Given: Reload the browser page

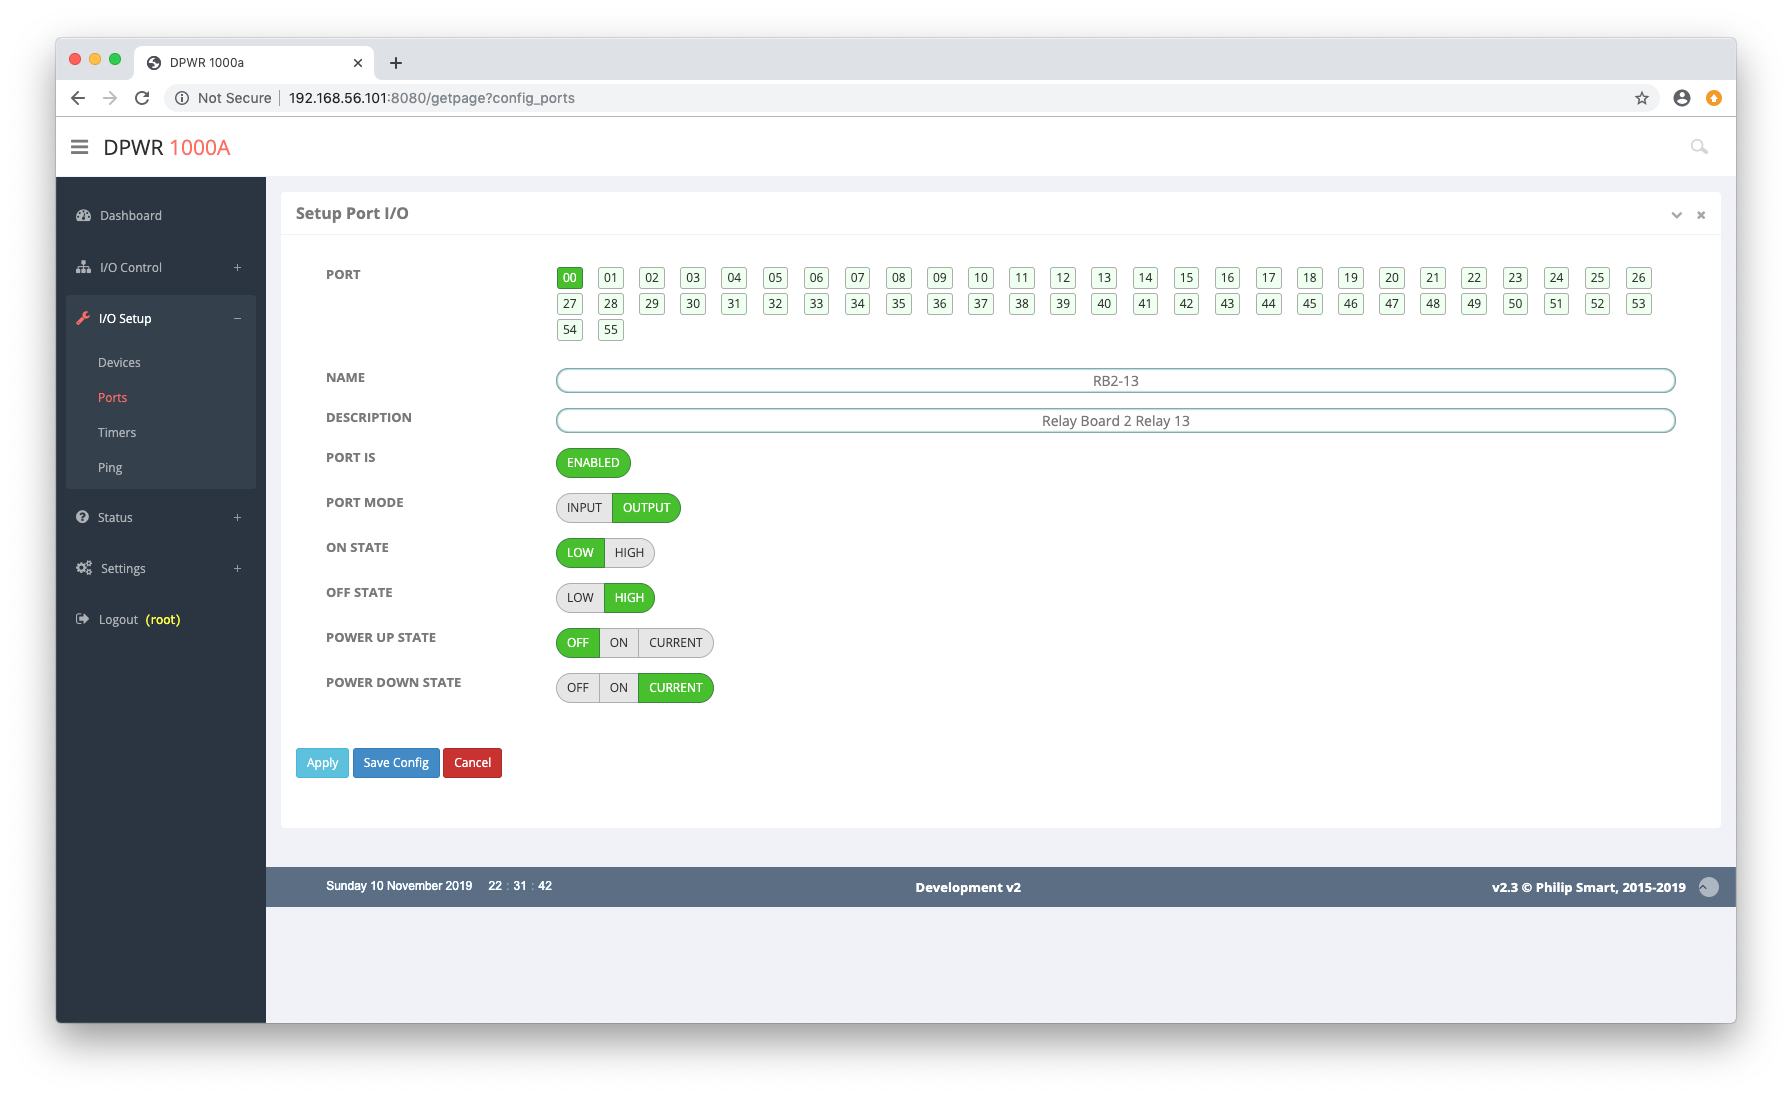Looking at the screenshot, I should (x=142, y=98).
